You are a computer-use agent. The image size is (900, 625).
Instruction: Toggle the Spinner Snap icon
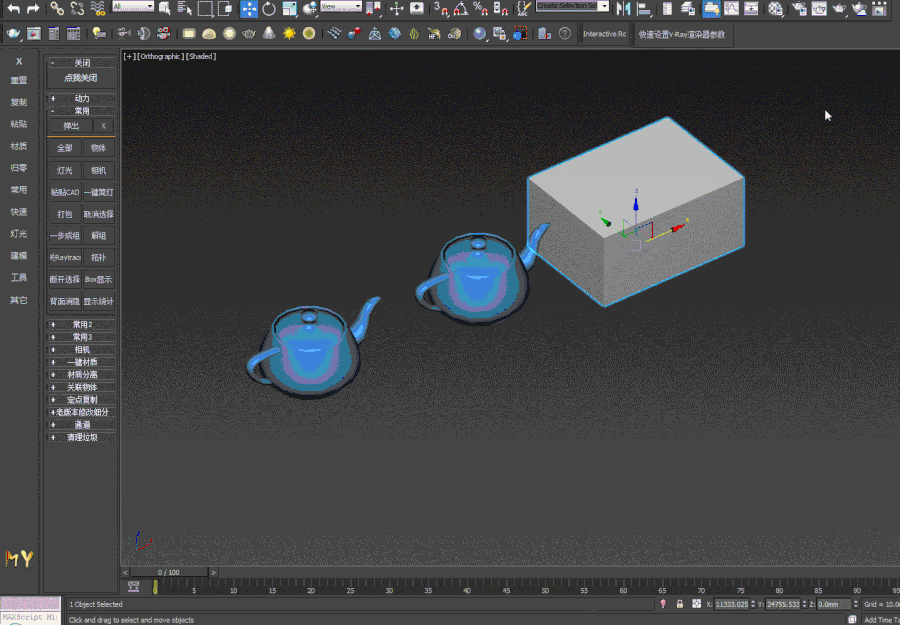501,8
